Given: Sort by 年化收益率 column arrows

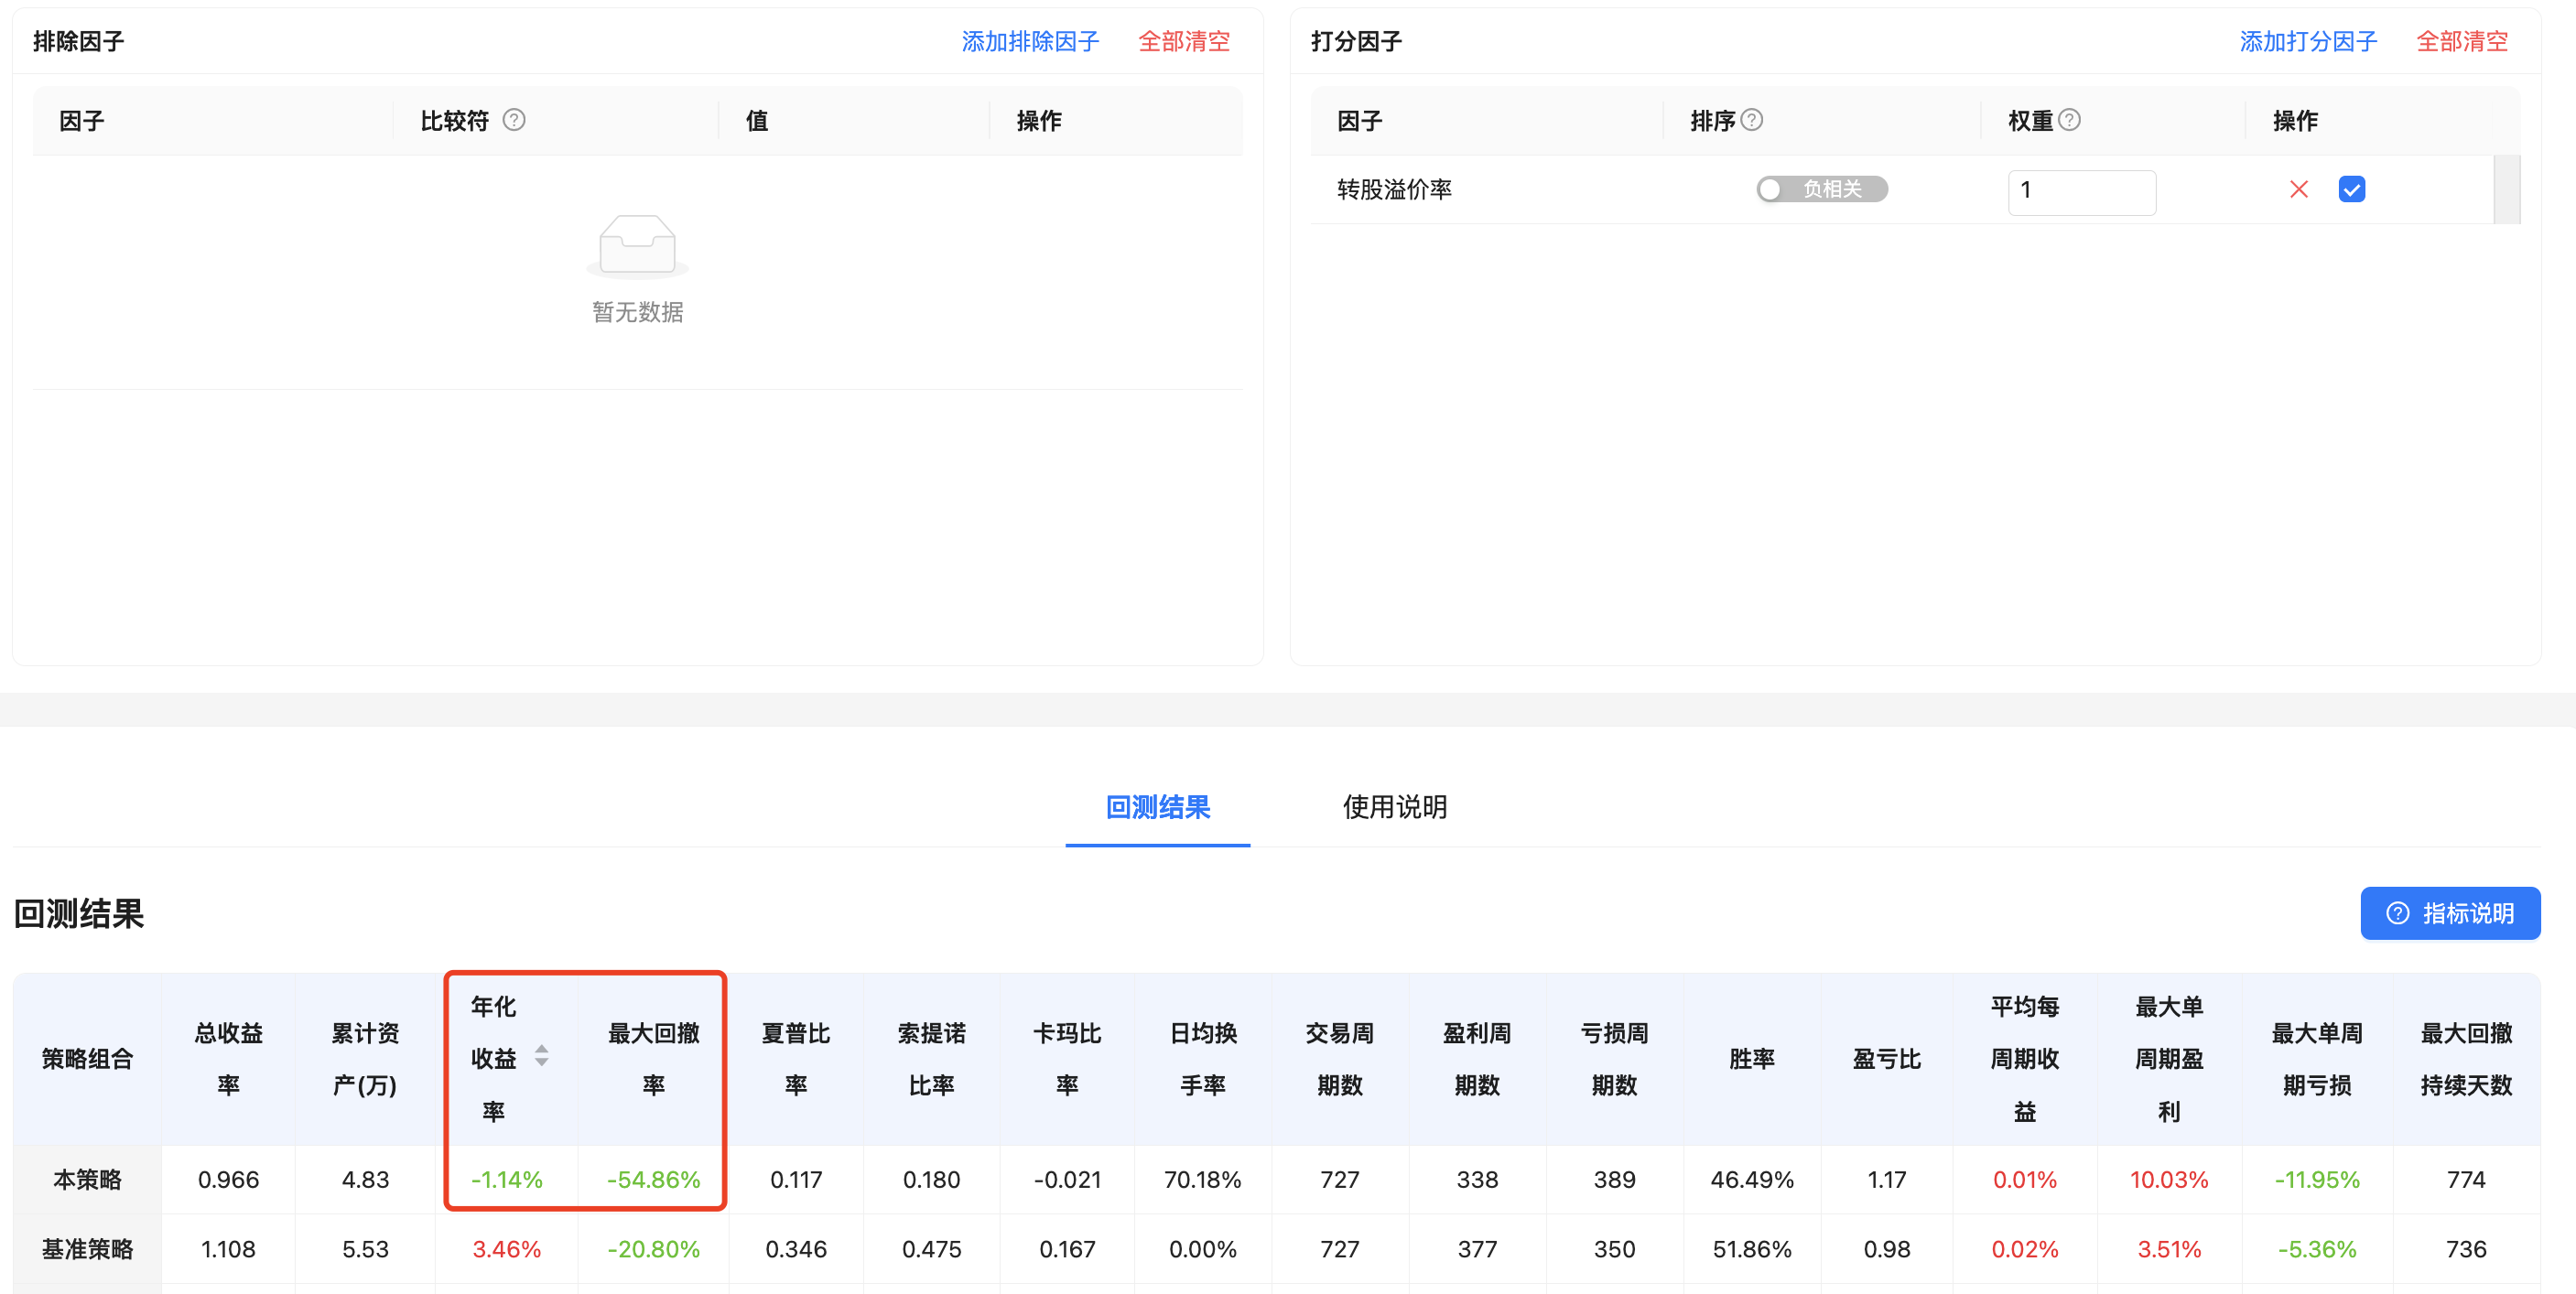Looking at the screenshot, I should [541, 1056].
